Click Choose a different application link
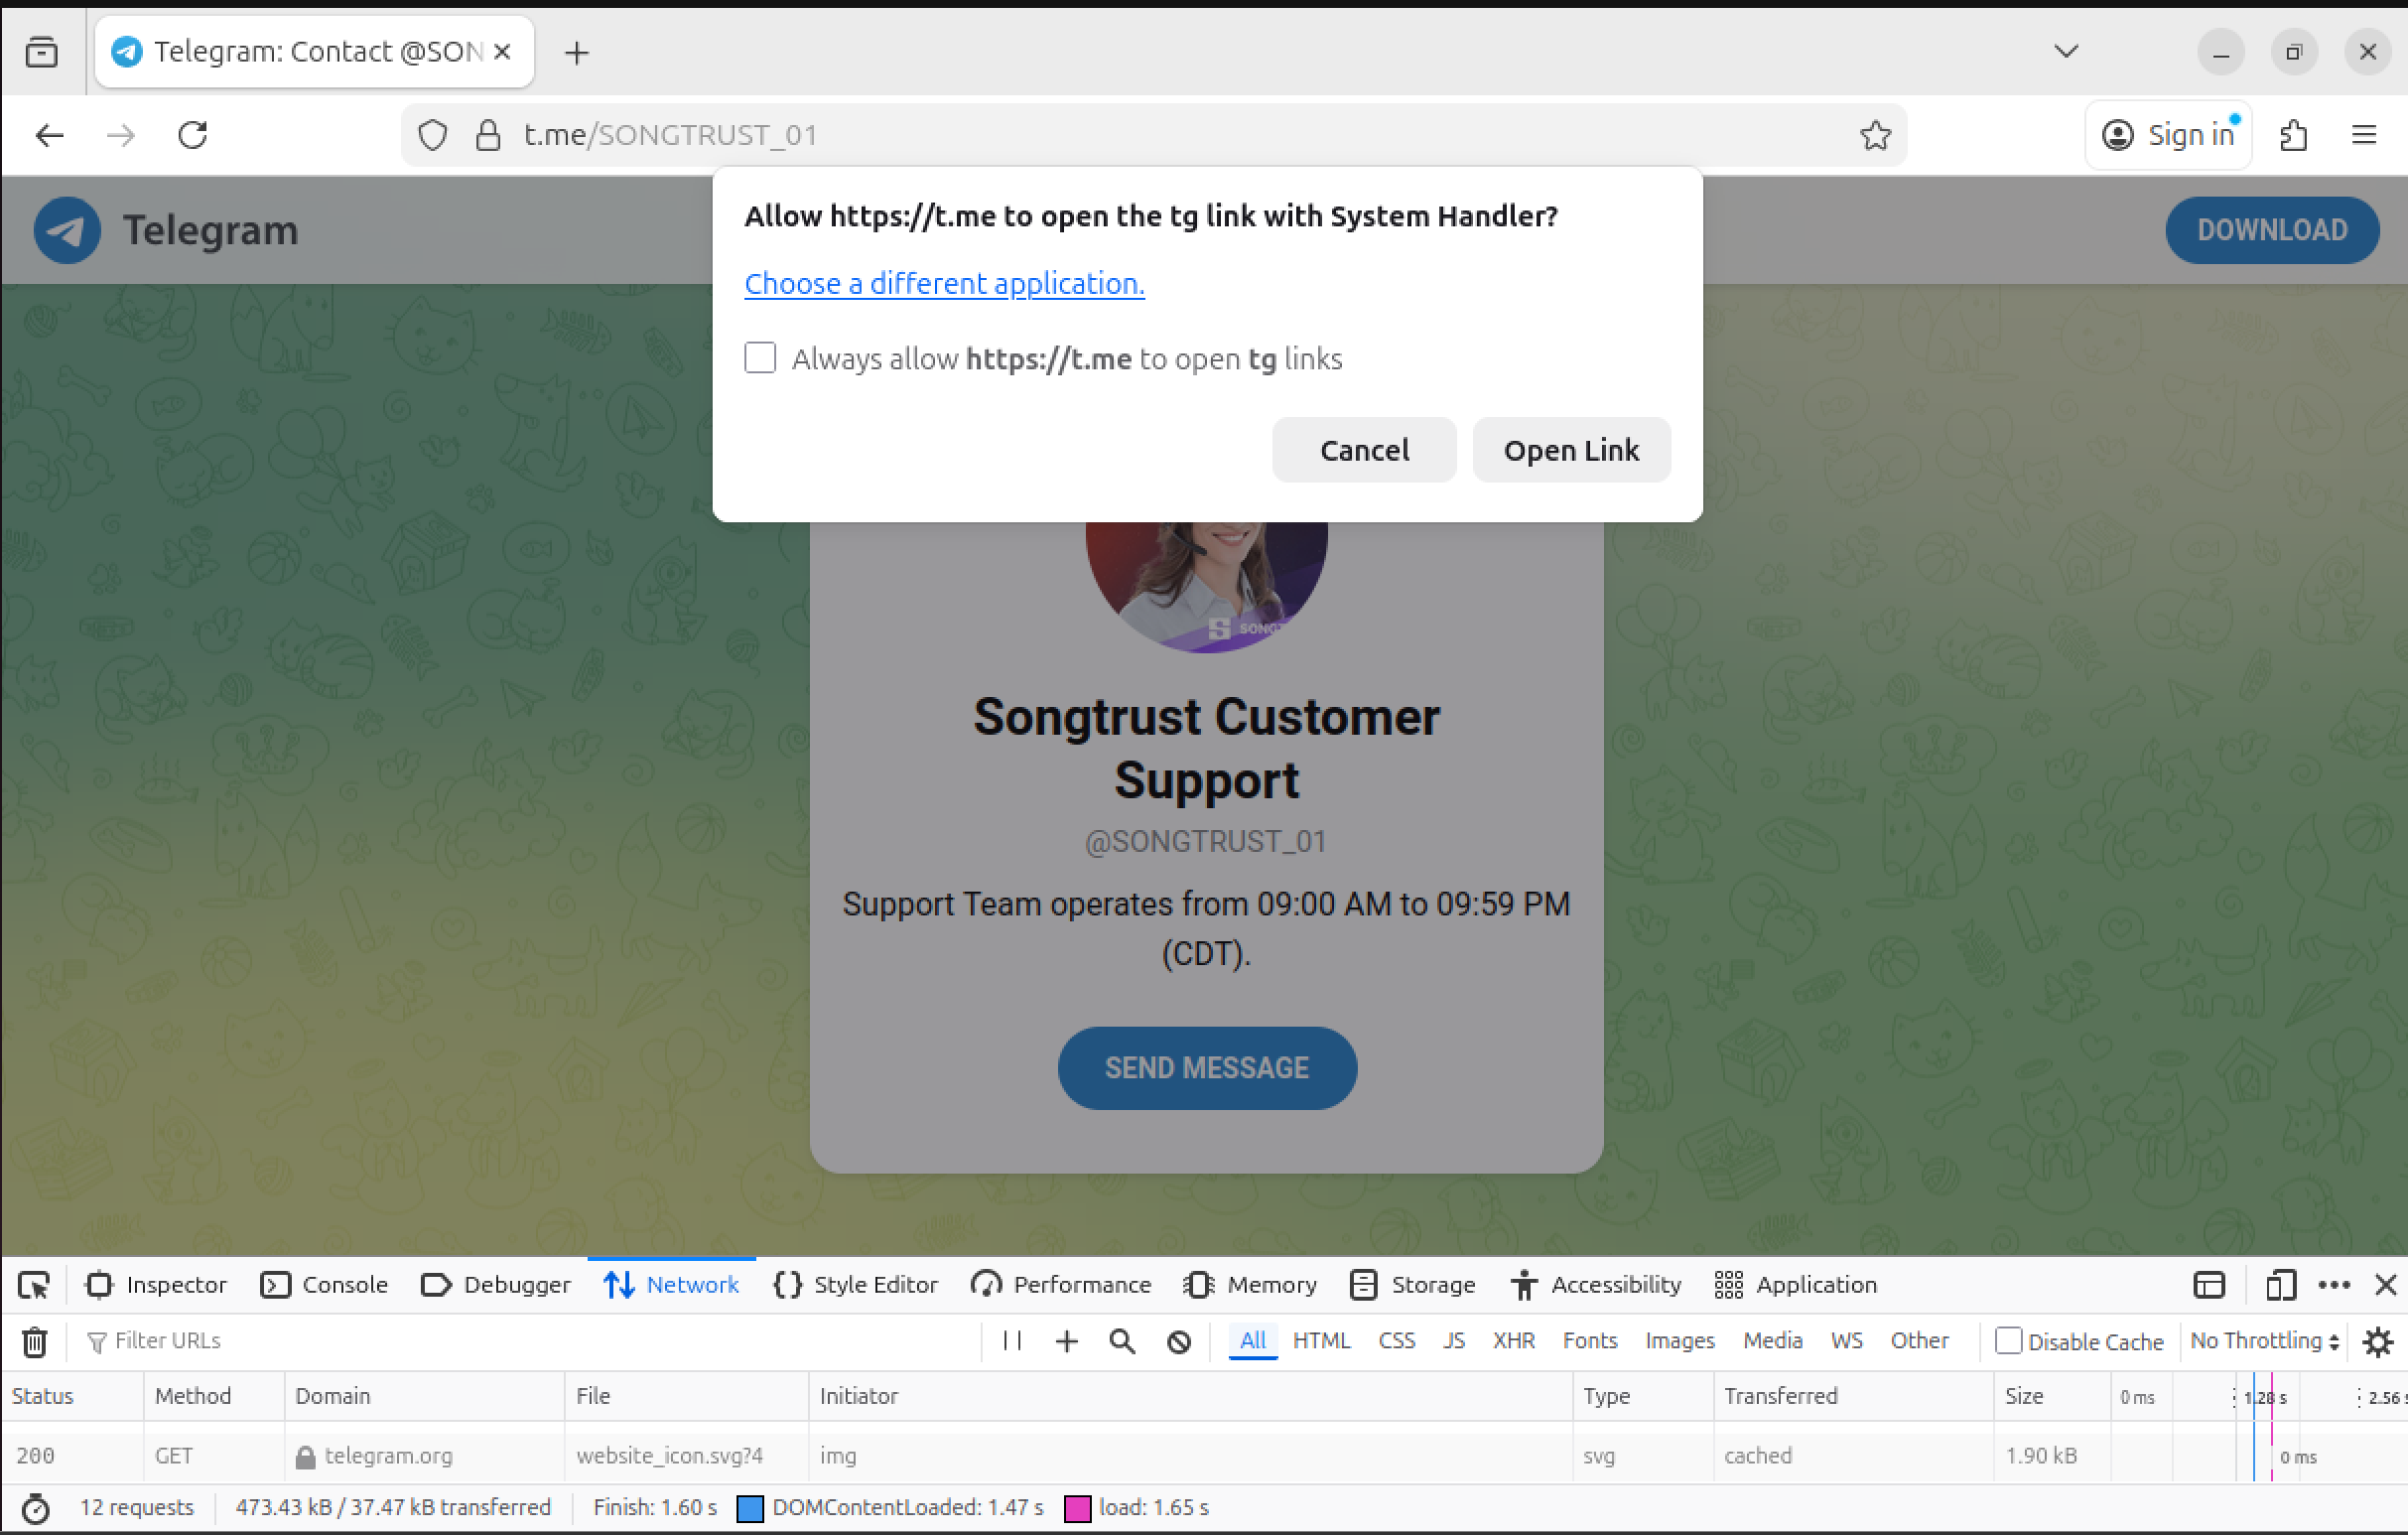The height and width of the screenshot is (1535, 2408). [944, 284]
